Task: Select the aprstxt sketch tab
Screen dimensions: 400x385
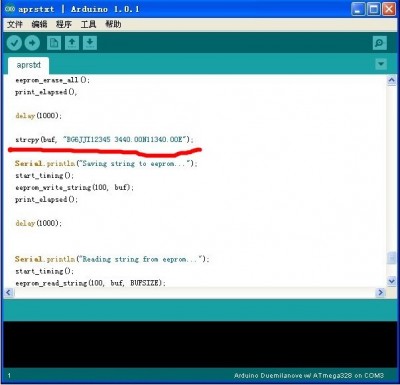Action: pos(29,65)
